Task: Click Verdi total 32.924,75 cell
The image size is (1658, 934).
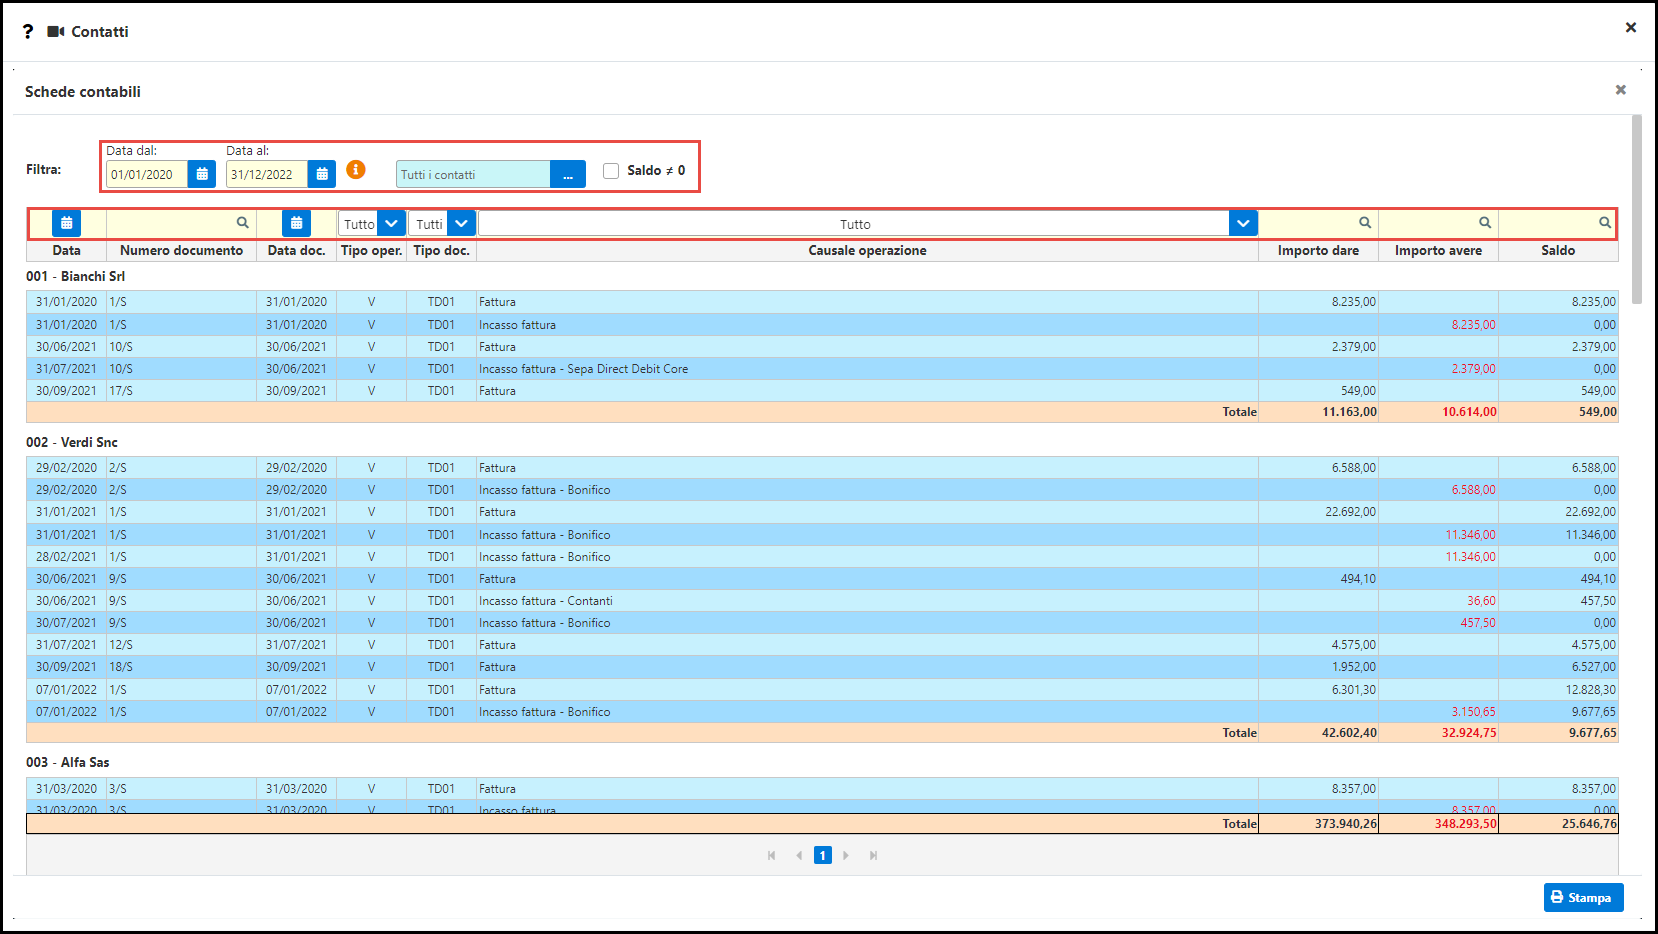Action: coord(1438,733)
